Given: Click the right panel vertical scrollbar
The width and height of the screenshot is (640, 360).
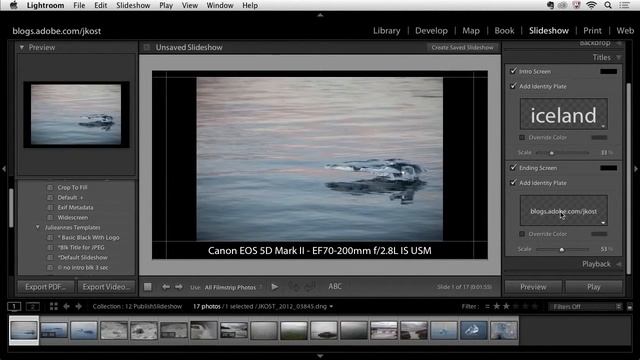Looking at the screenshot, I should pos(629,179).
